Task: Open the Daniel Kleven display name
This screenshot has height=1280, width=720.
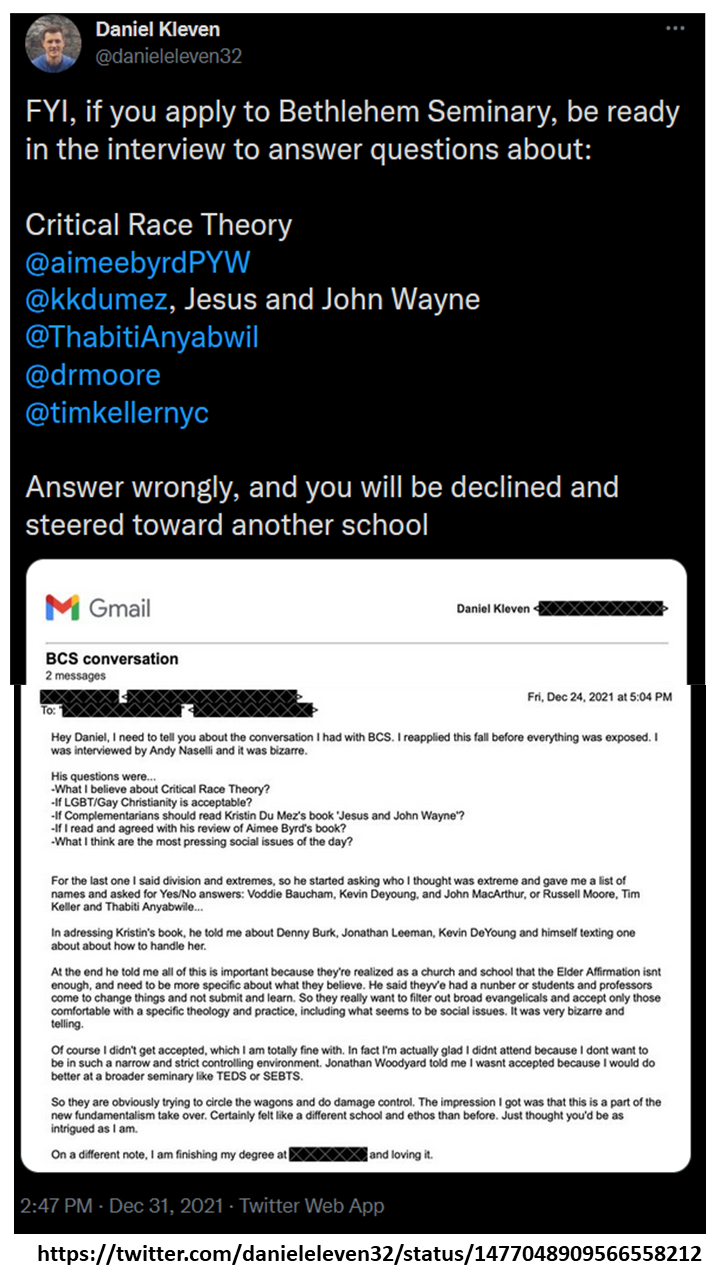Action: (157, 29)
